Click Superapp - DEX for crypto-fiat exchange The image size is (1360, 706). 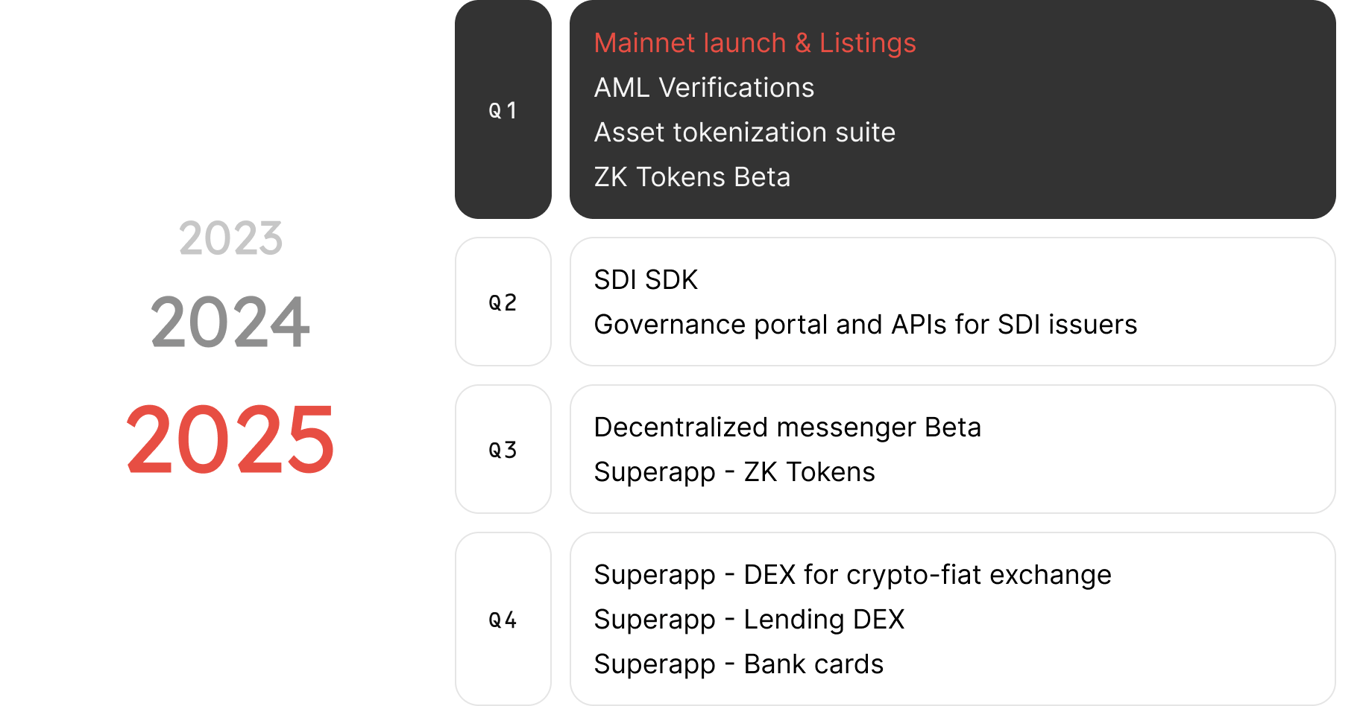tap(852, 575)
